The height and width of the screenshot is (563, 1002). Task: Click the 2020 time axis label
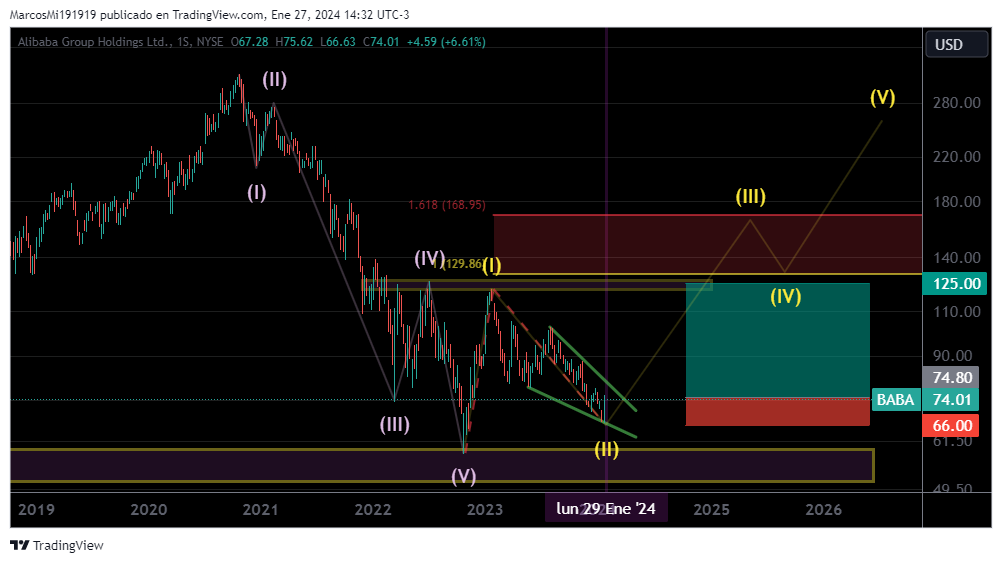pyautogui.click(x=148, y=509)
